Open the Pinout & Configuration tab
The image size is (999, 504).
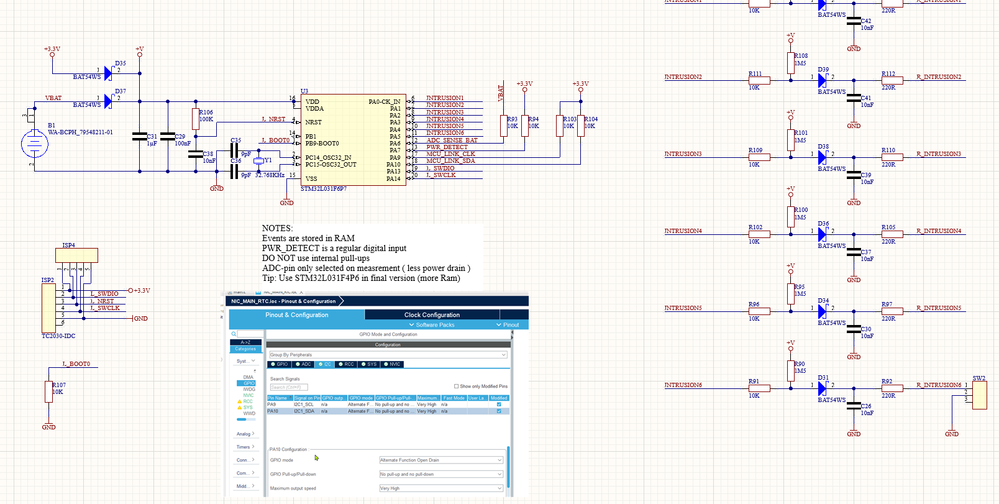coord(296,315)
